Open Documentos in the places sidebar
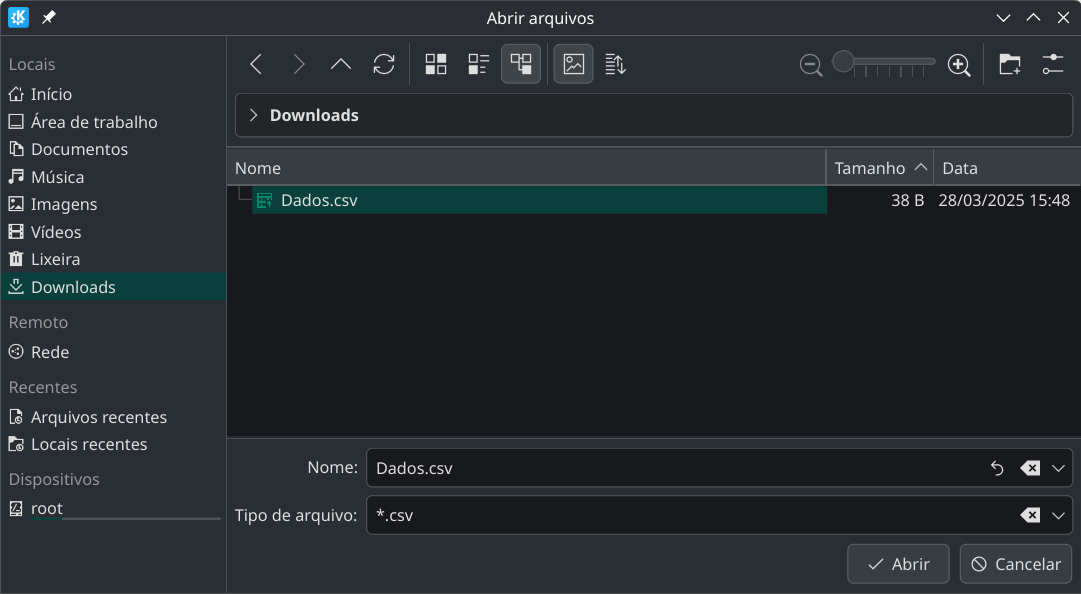This screenshot has width=1081, height=594. [79, 149]
